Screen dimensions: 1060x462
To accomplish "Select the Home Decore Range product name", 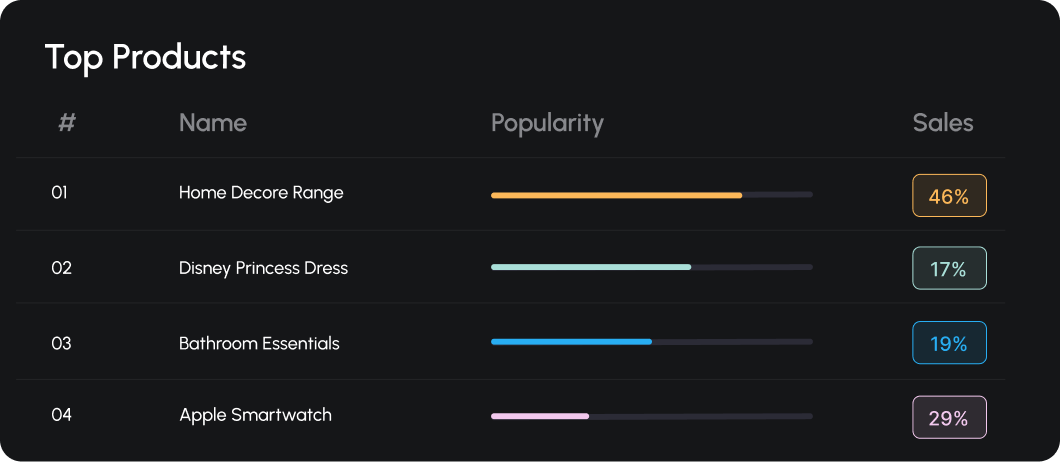I will click(261, 193).
